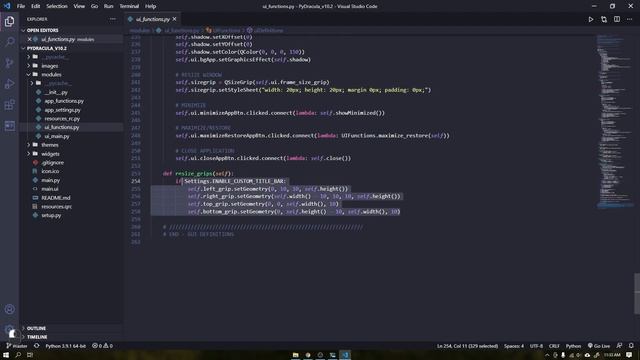This screenshot has height=360, width=640.
Task: Open More Actions in the editor toolbar
Action: click(x=629, y=19)
